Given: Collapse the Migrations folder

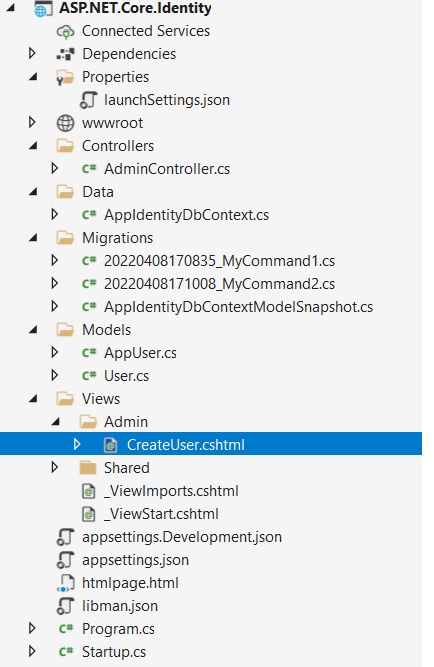Looking at the screenshot, I should pyautogui.click(x=33, y=238).
